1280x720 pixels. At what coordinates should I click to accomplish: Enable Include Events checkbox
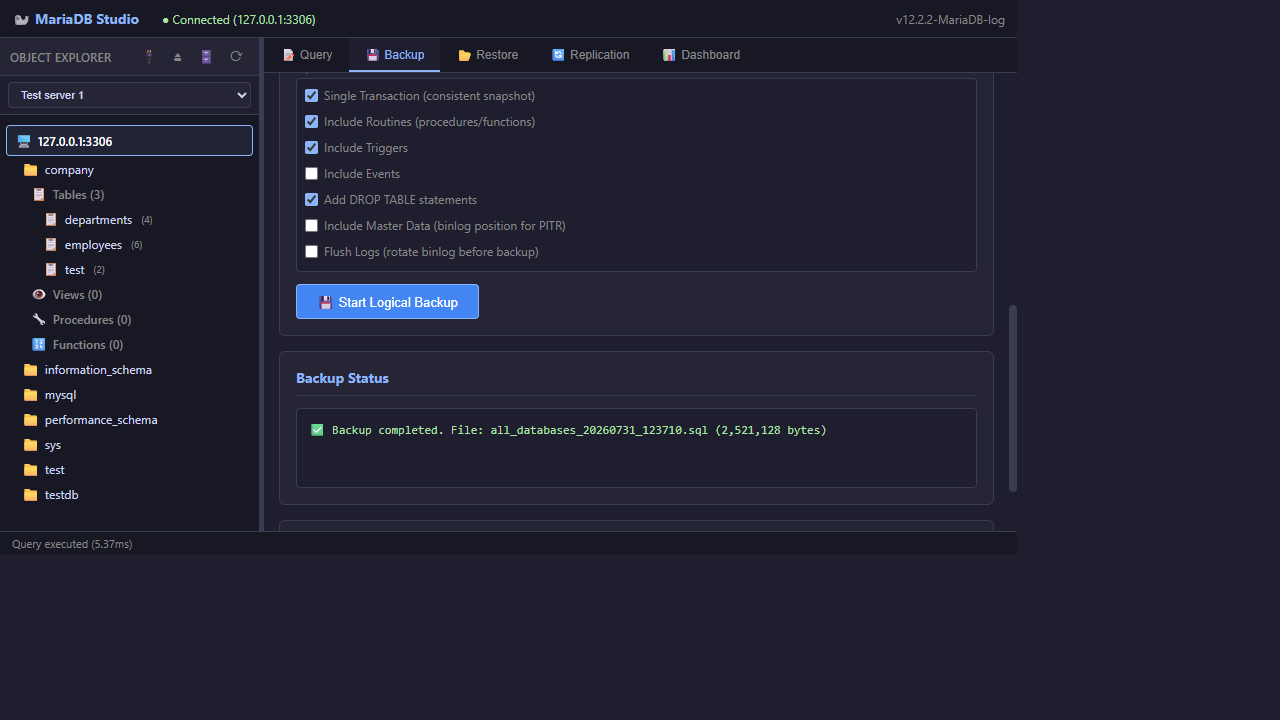pos(311,174)
